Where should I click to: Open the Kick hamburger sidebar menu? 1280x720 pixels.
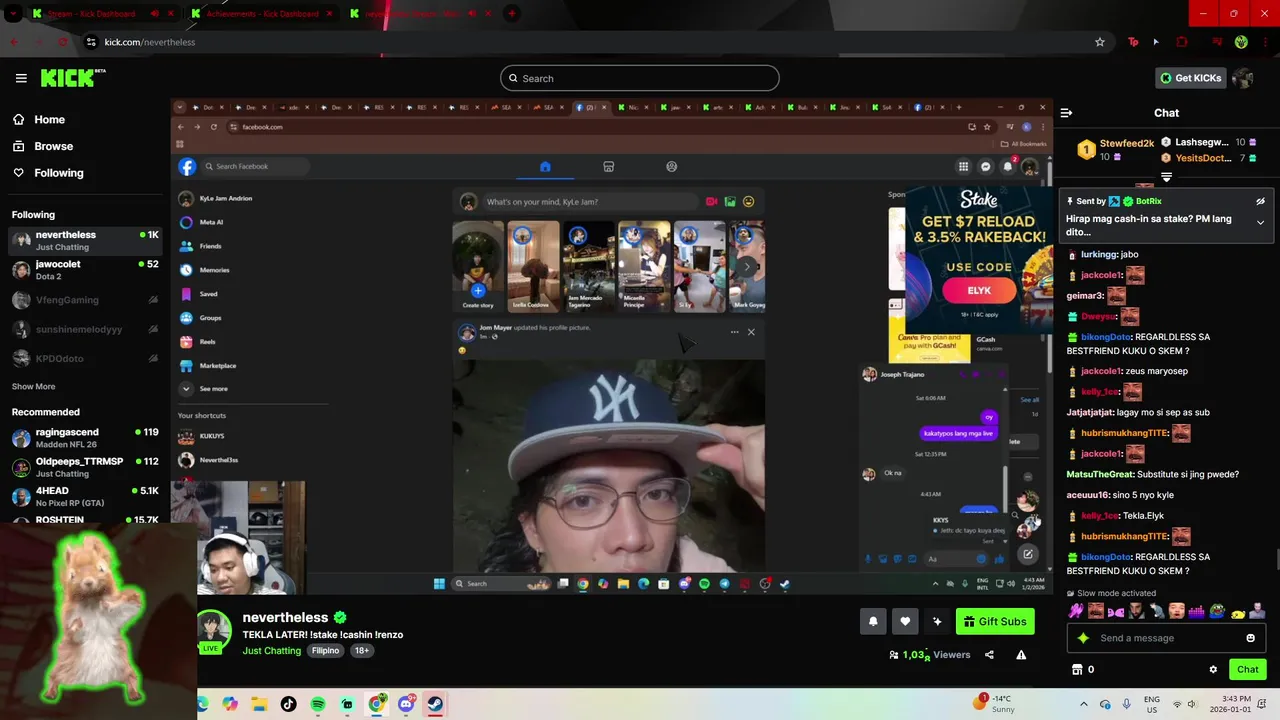[x=20, y=78]
